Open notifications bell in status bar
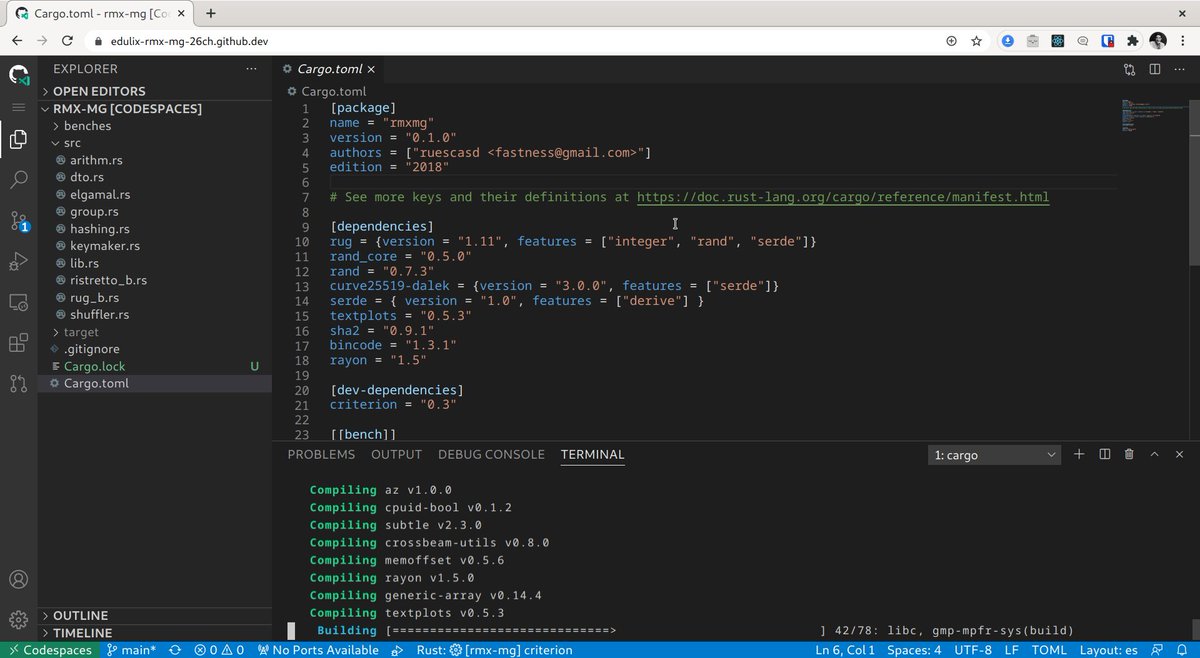 1183,650
